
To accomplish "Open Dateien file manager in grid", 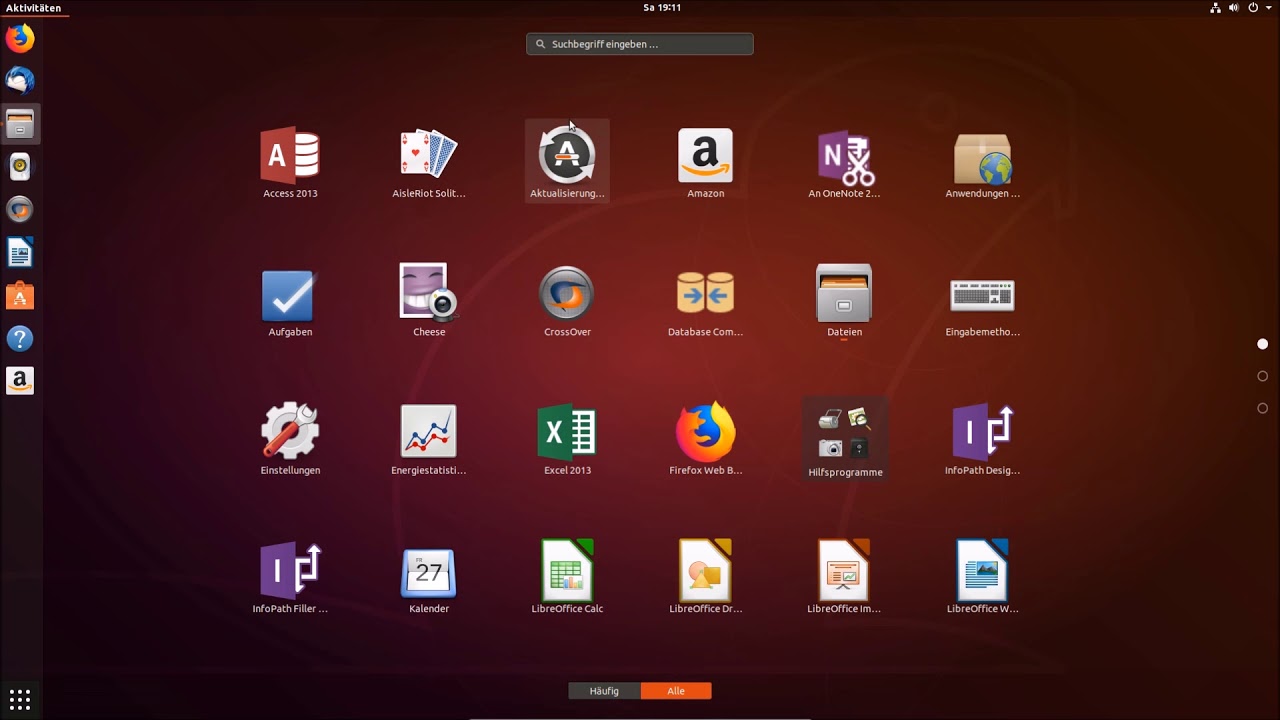I will pyautogui.click(x=844, y=301).
